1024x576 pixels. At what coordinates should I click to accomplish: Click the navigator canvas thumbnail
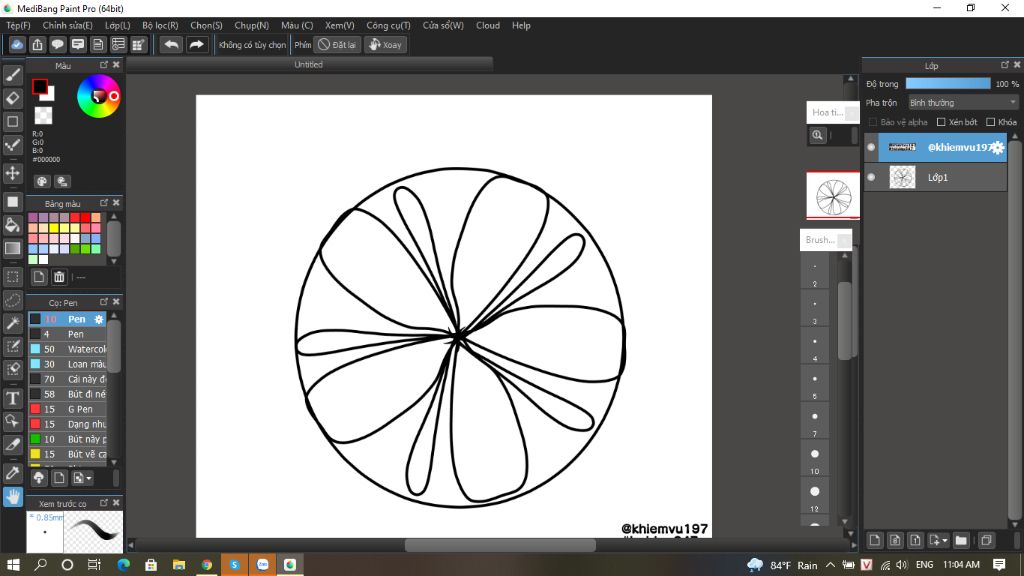[833, 196]
